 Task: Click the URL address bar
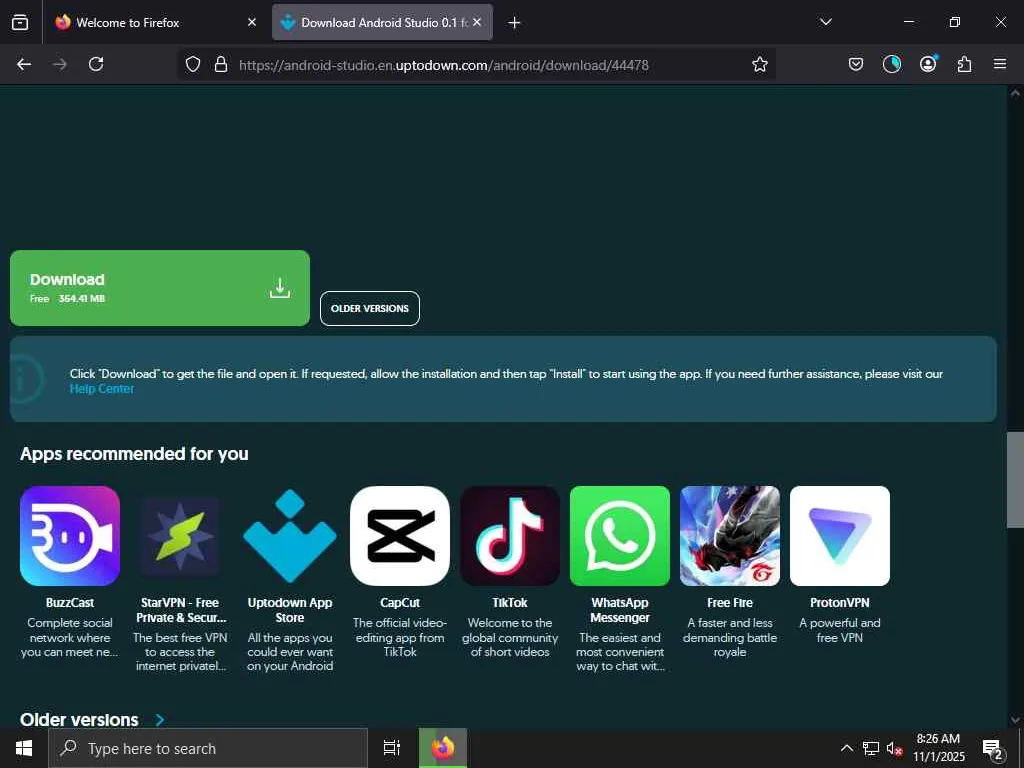click(477, 65)
